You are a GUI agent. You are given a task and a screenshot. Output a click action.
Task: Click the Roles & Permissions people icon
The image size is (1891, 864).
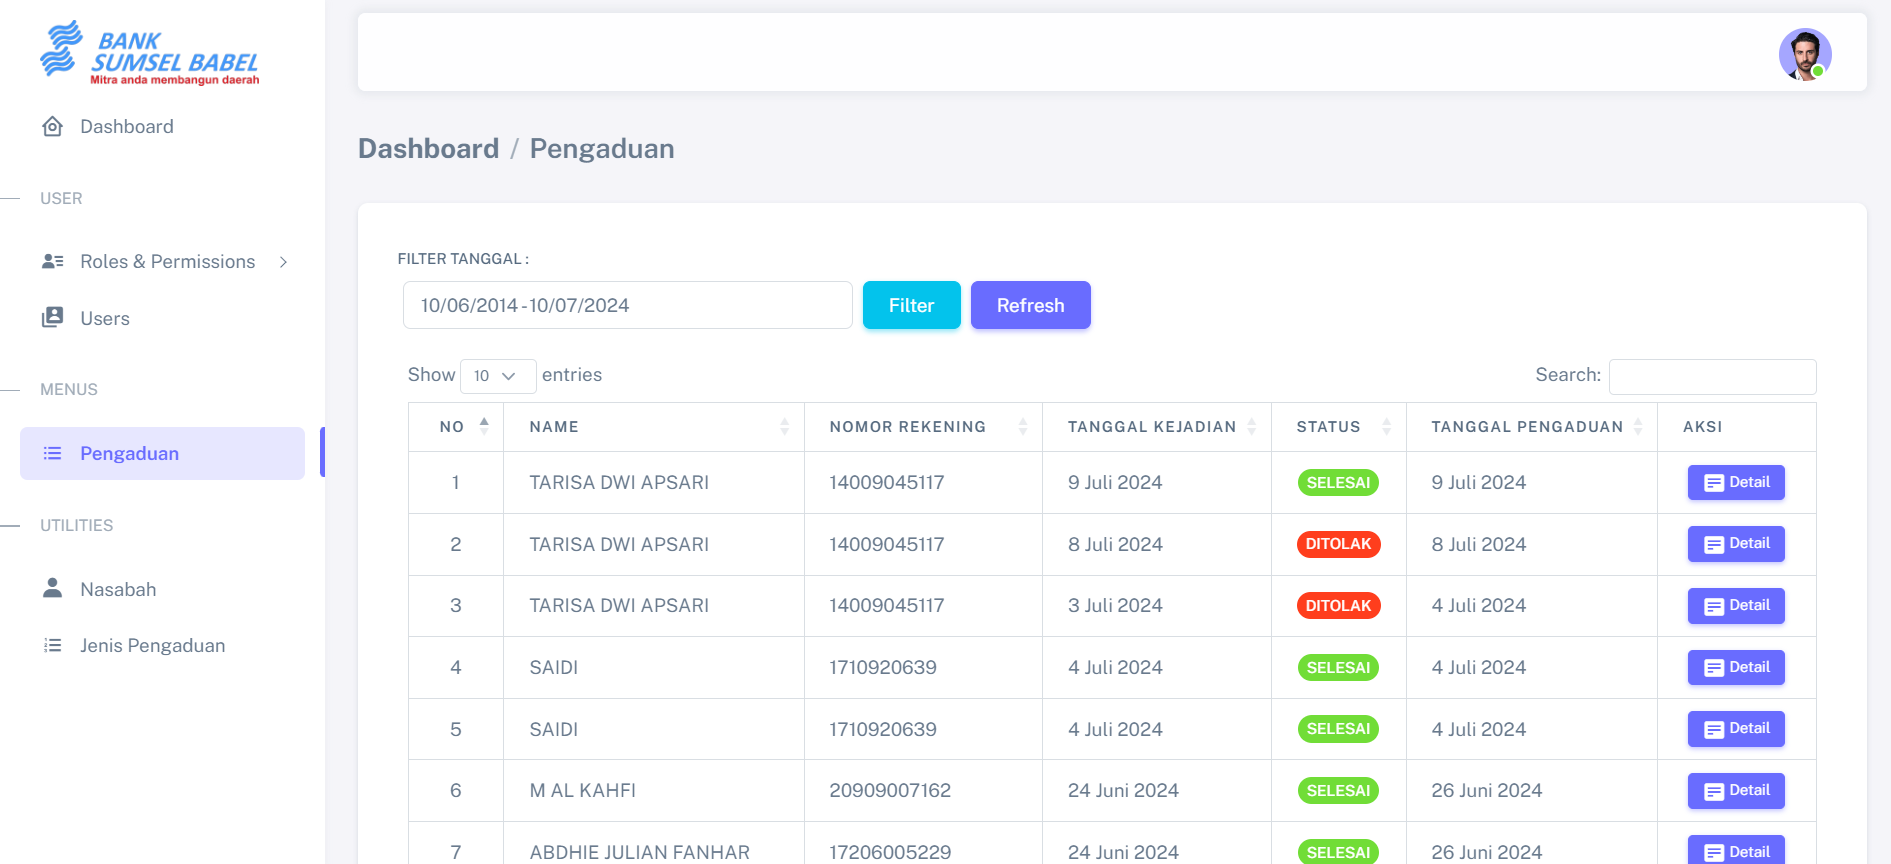(x=53, y=262)
